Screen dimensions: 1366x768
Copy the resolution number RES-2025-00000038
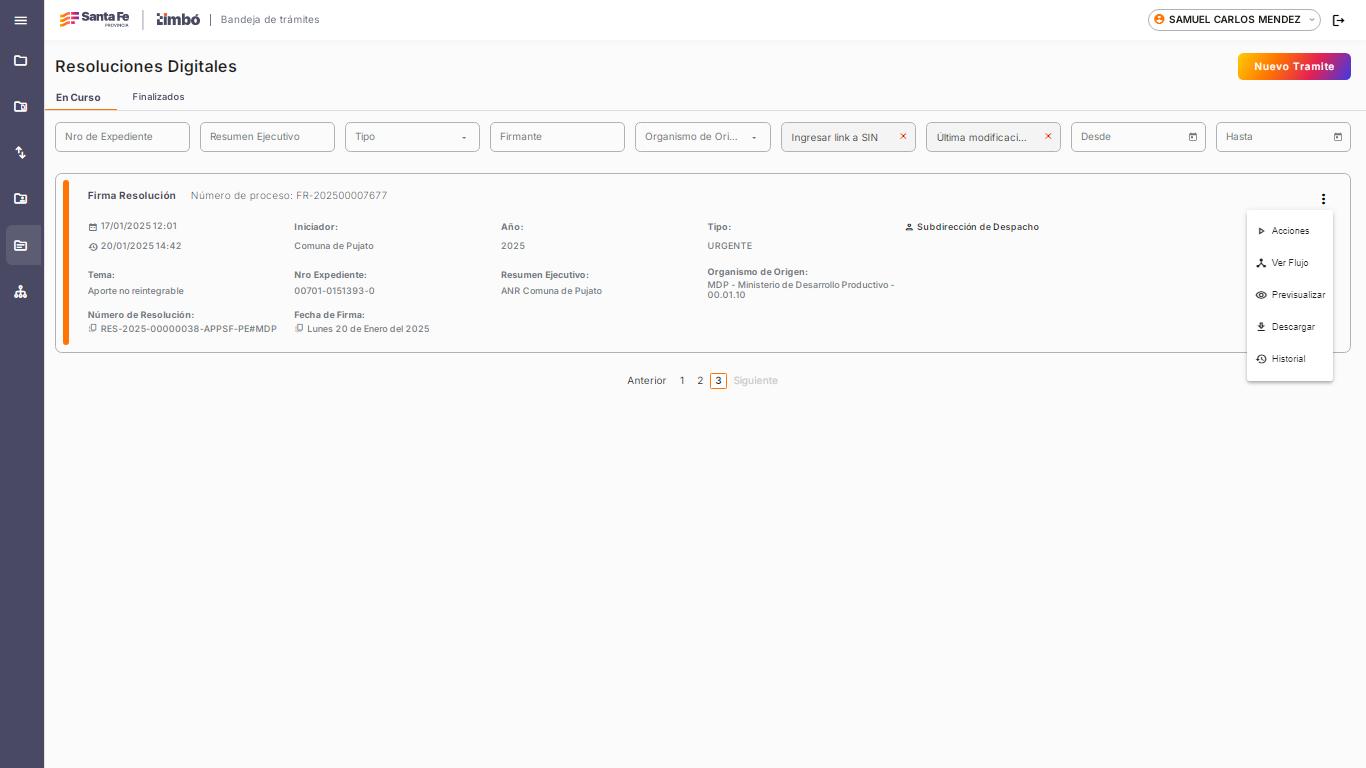click(93, 329)
